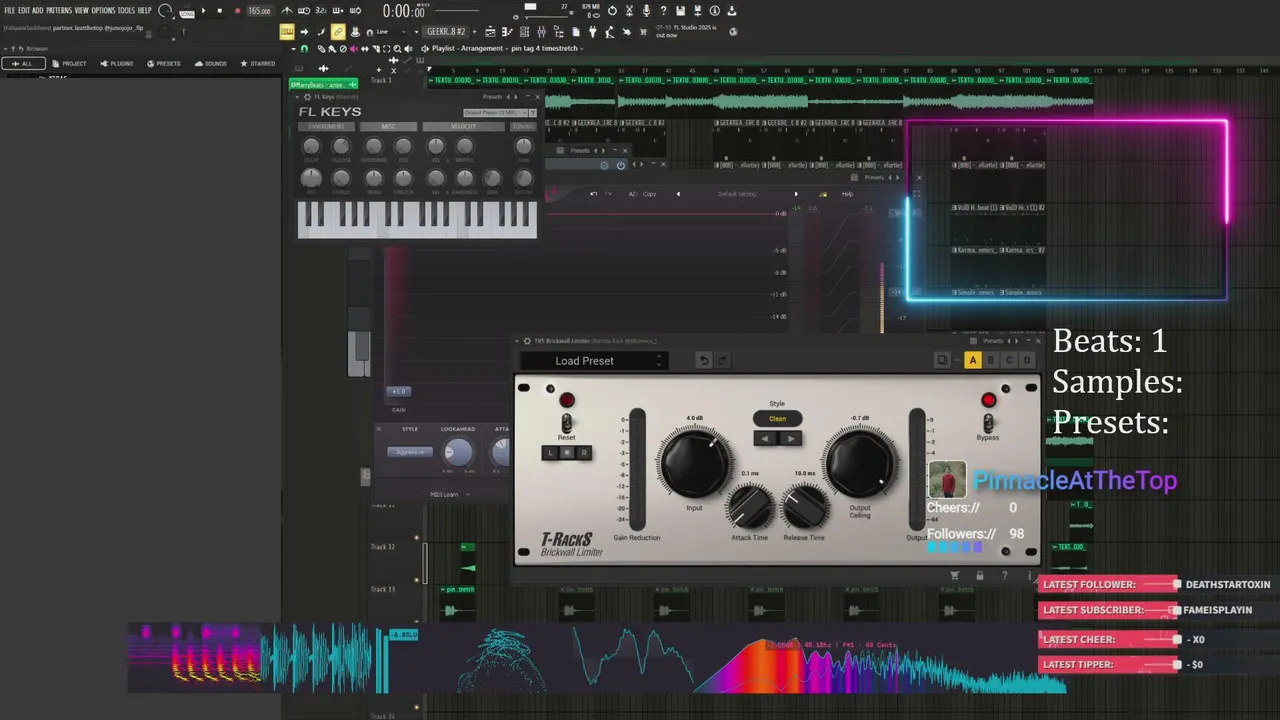The image size is (1280, 720).
Task: Adjust the FL Keys DECAY knob
Action: tap(311, 146)
